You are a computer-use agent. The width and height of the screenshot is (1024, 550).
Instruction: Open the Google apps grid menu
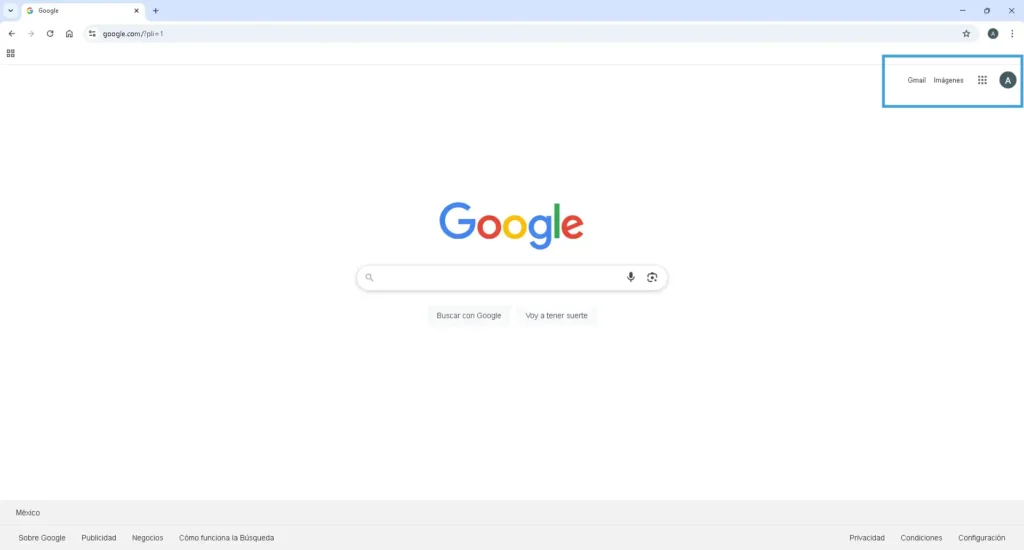click(x=982, y=80)
